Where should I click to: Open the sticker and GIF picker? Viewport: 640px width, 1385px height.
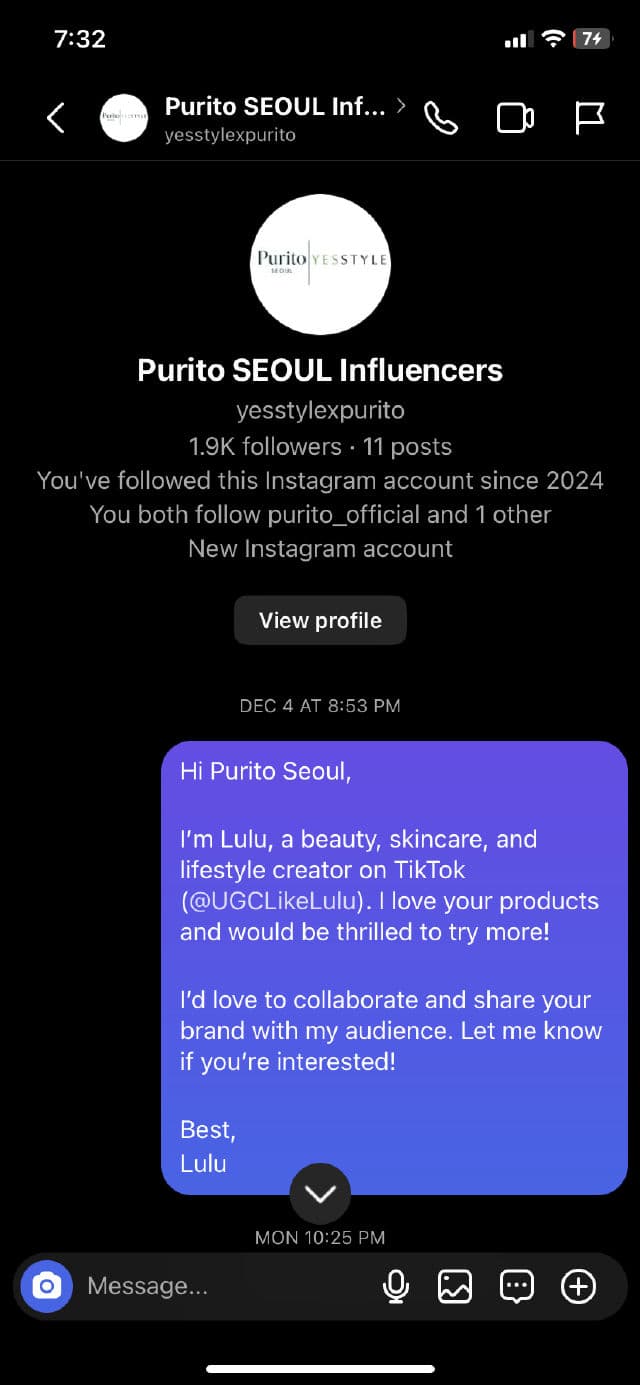pyautogui.click(x=517, y=1286)
